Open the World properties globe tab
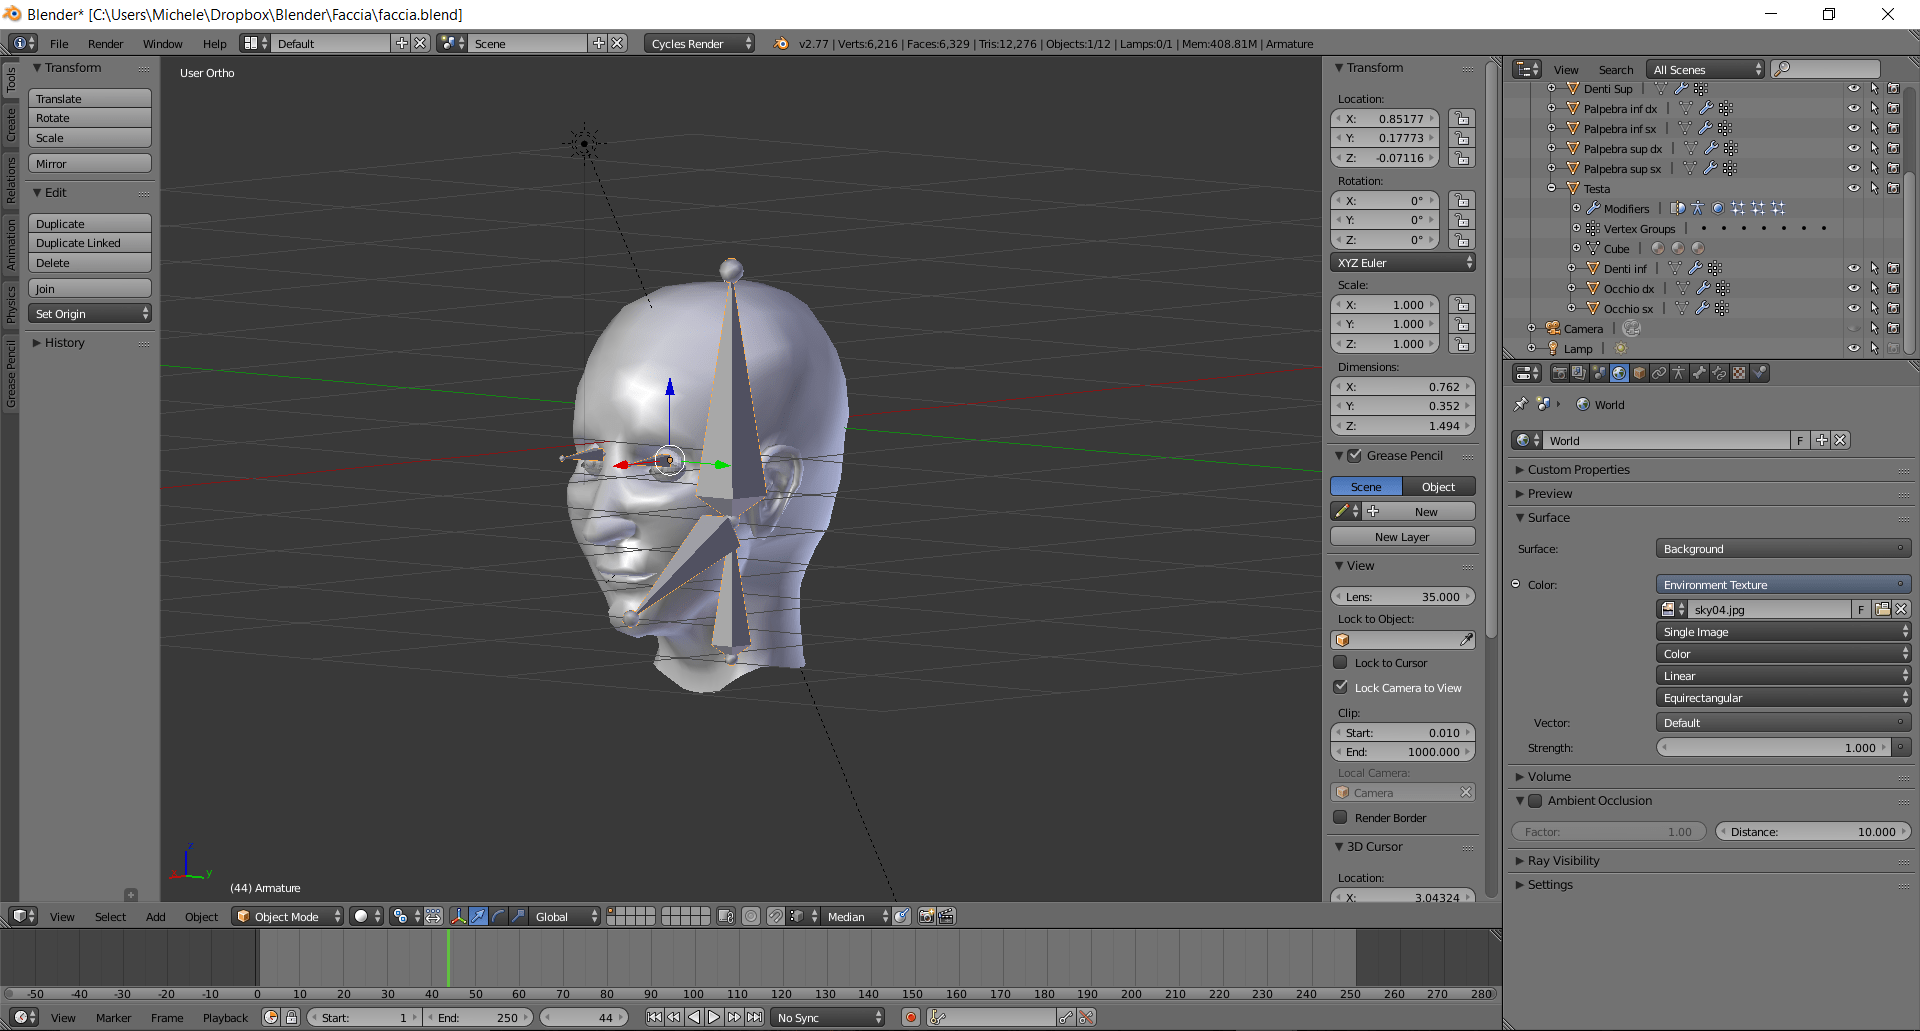This screenshot has width=1920, height=1031. [1619, 373]
